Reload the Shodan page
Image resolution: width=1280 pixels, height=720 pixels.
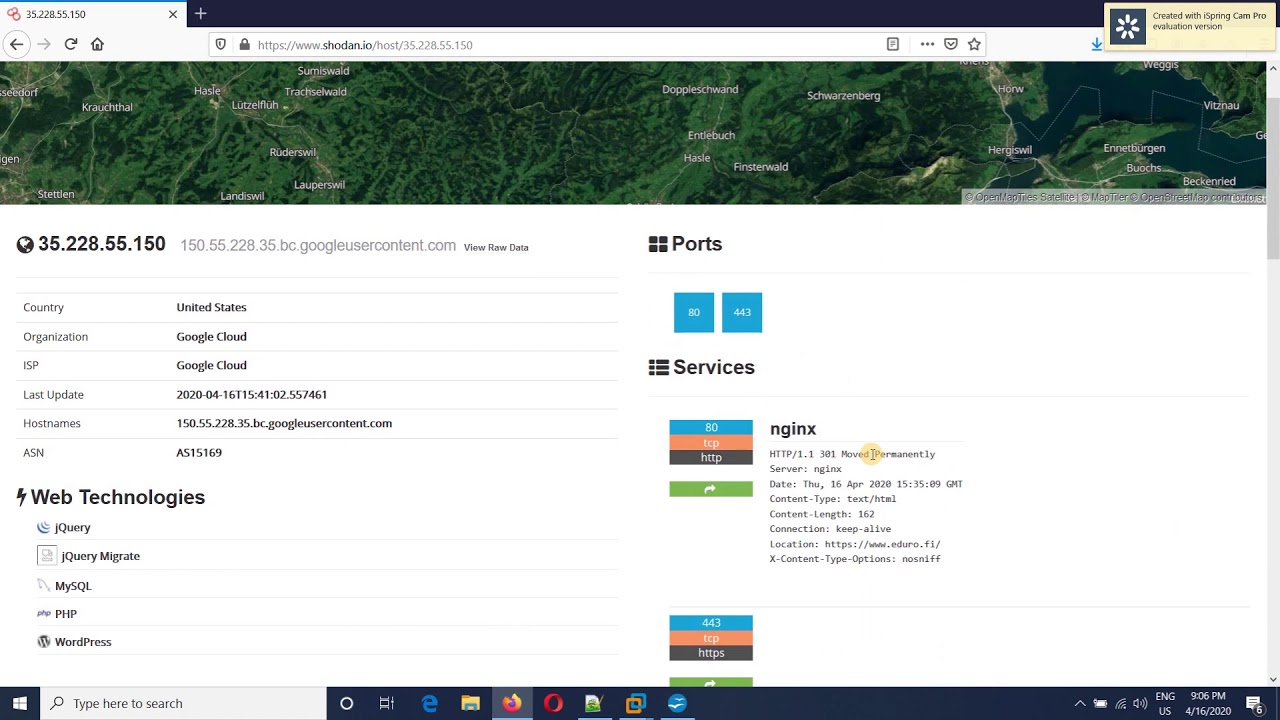click(71, 44)
